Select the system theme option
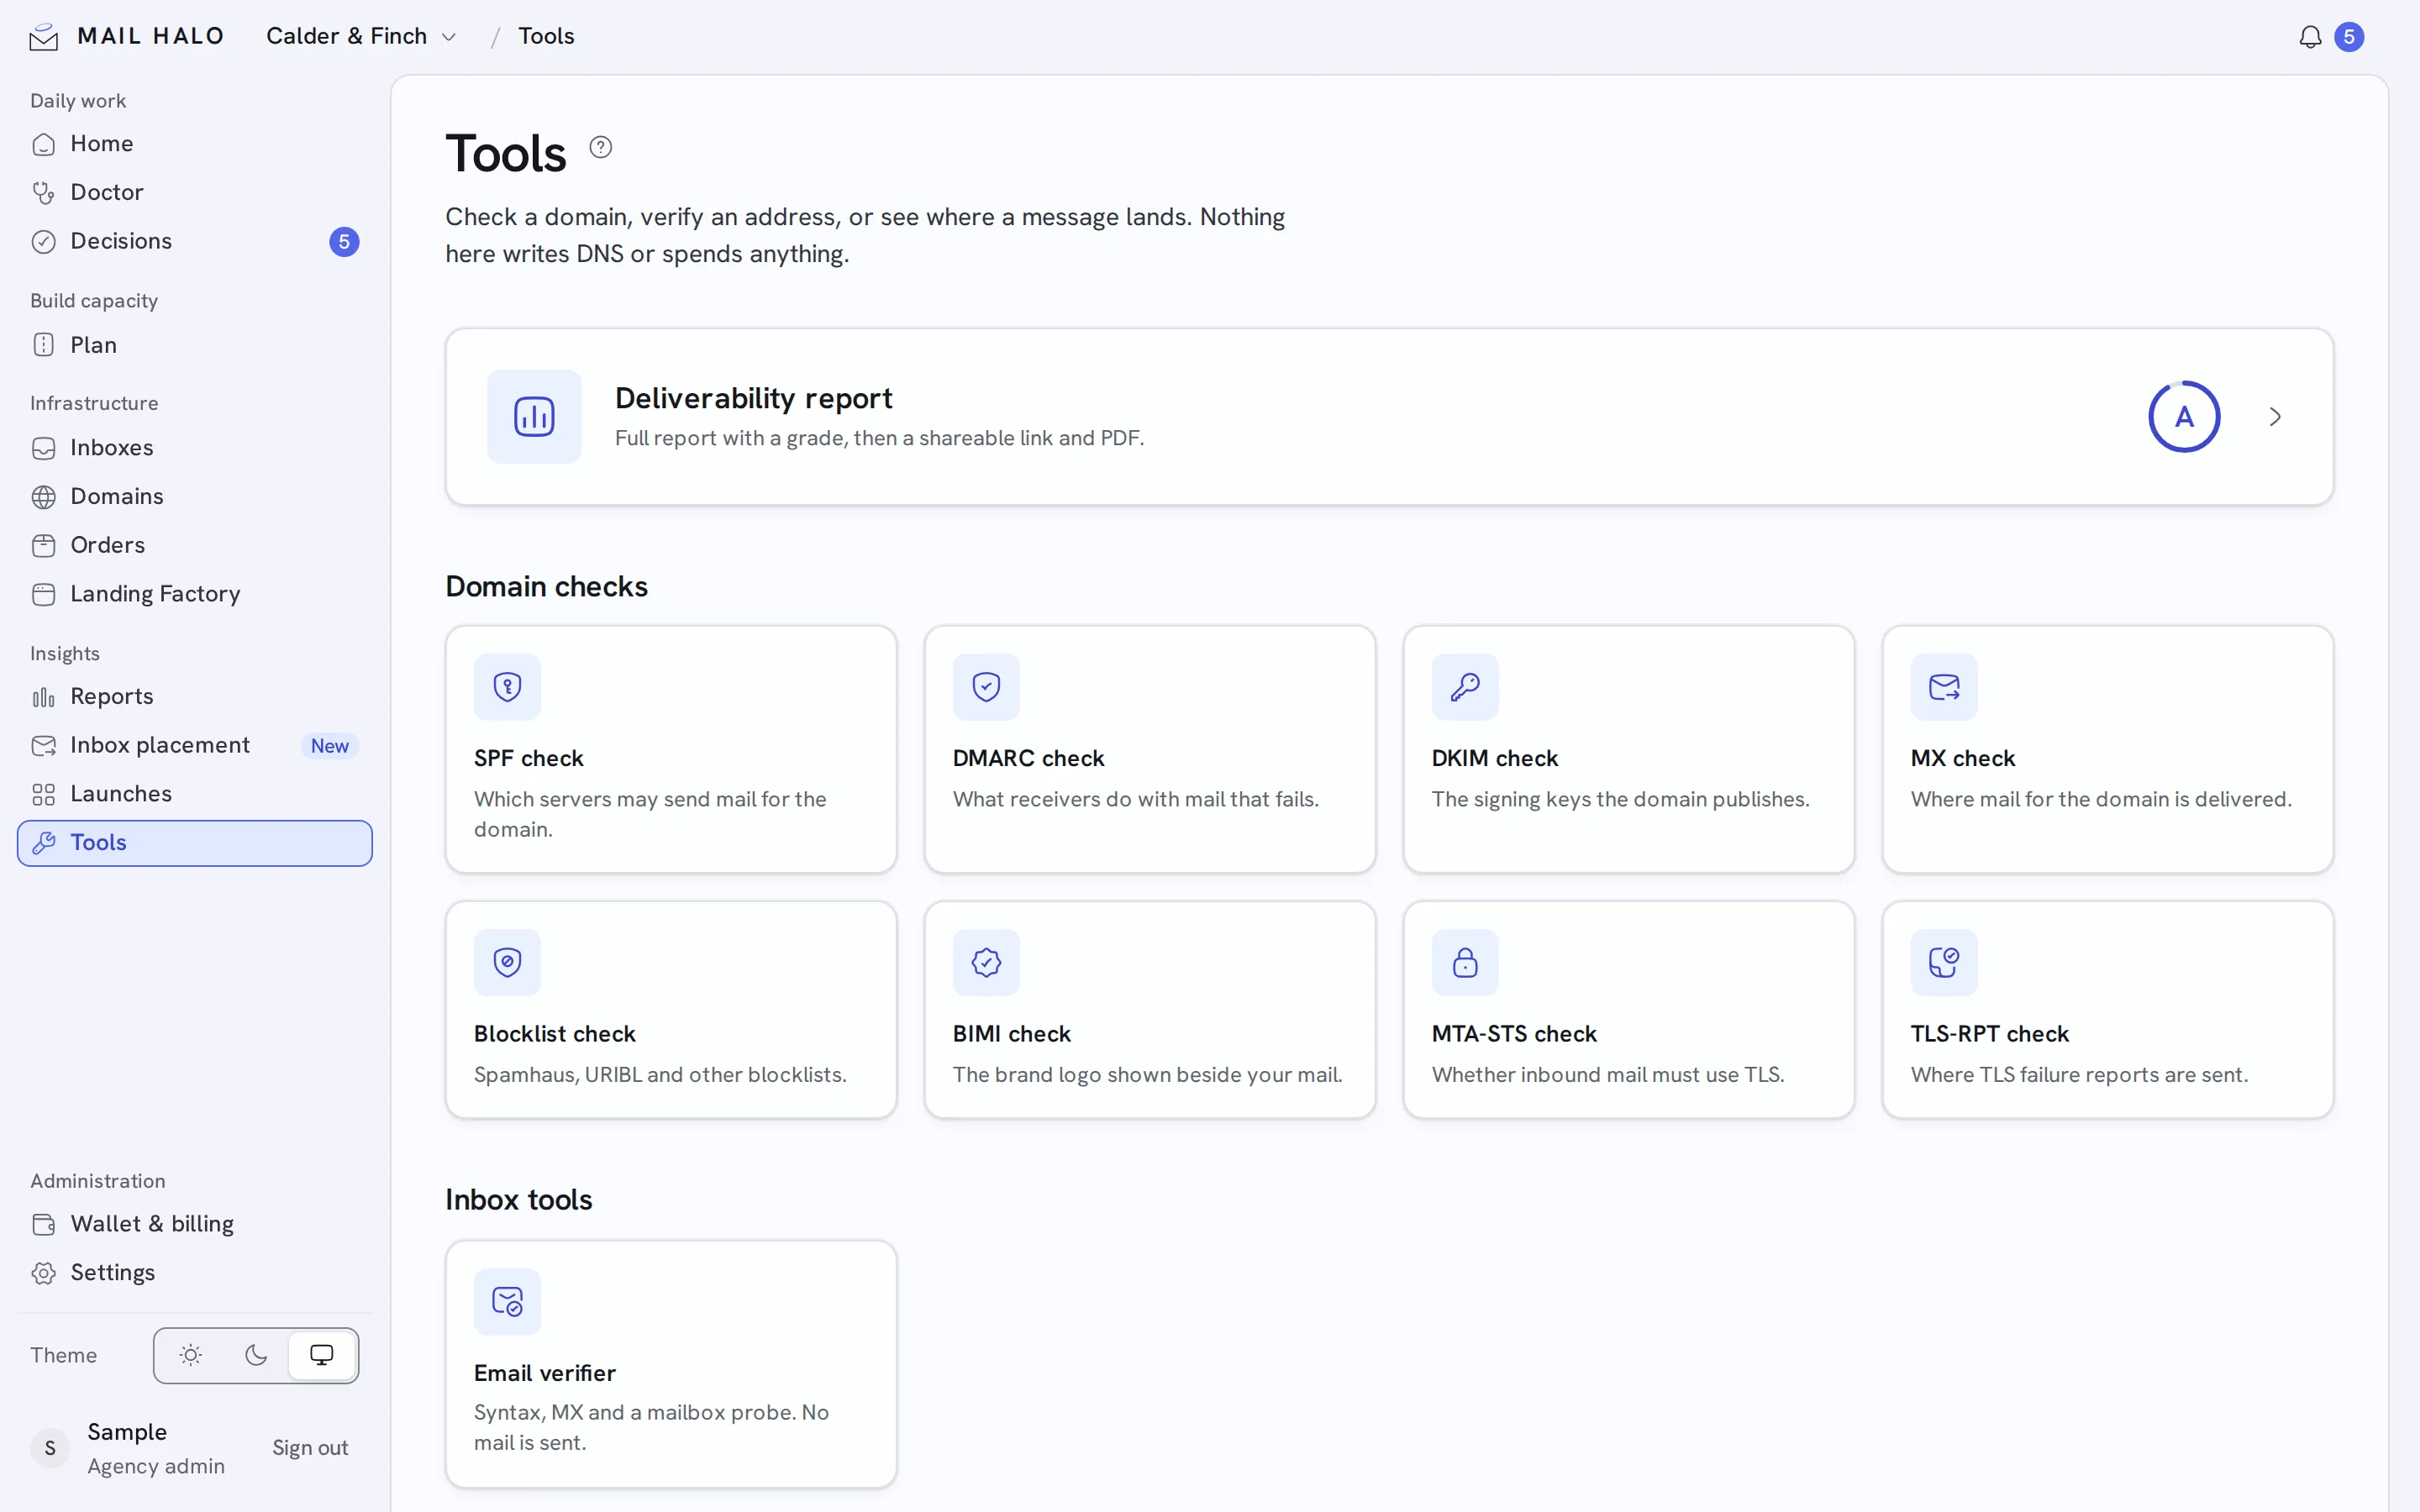The height and width of the screenshot is (1512, 2420). coord(322,1355)
